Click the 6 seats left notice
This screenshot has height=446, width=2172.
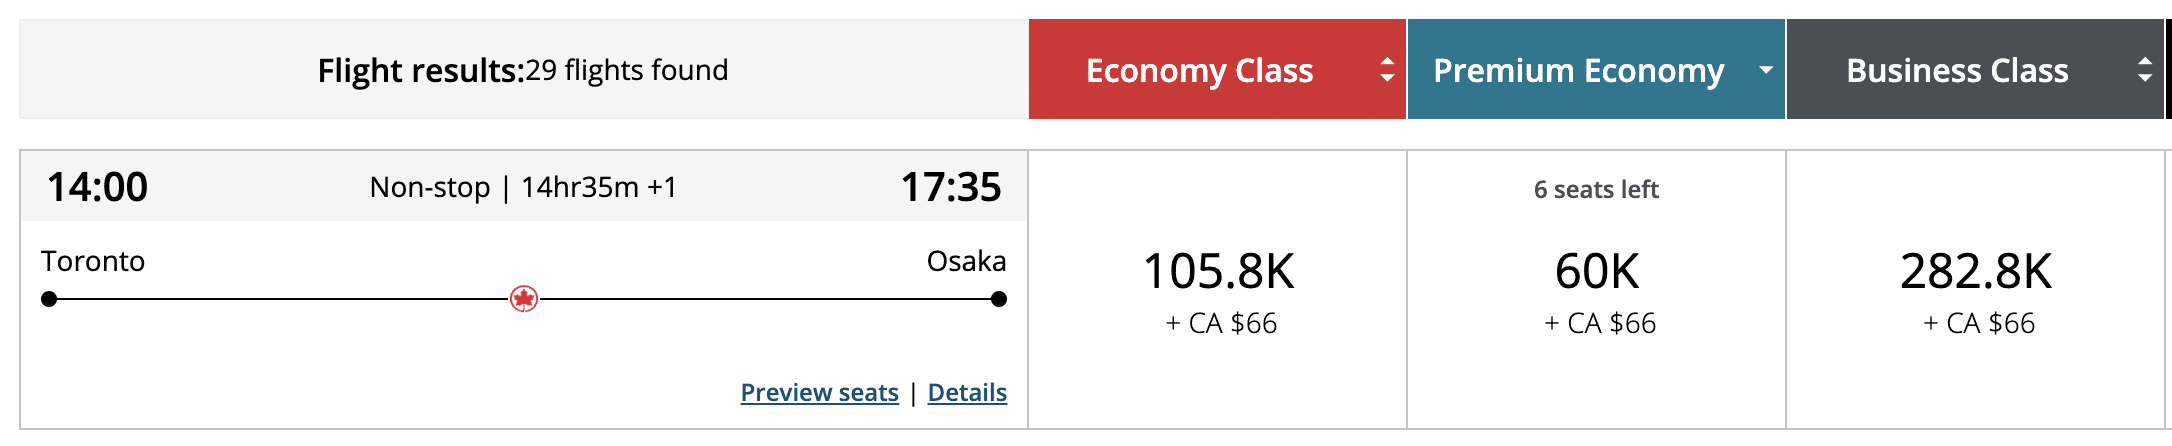click(1596, 190)
